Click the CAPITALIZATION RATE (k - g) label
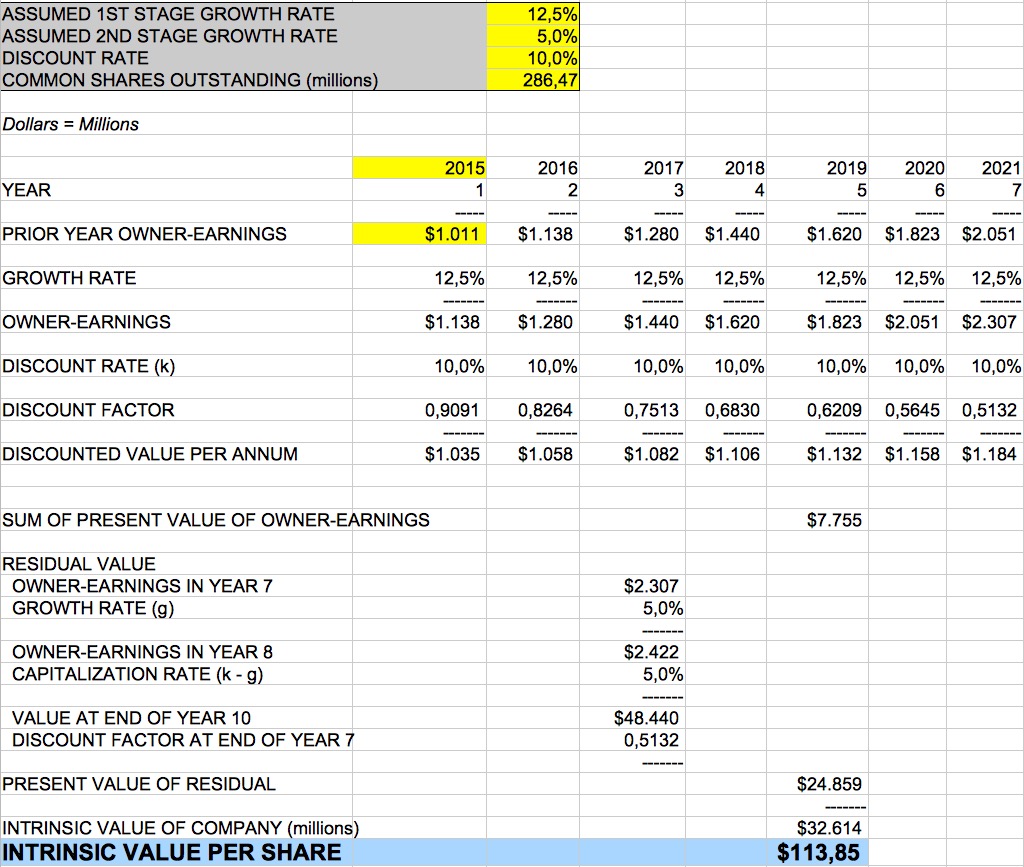The height and width of the screenshot is (867, 1024). pyautogui.click(x=138, y=674)
